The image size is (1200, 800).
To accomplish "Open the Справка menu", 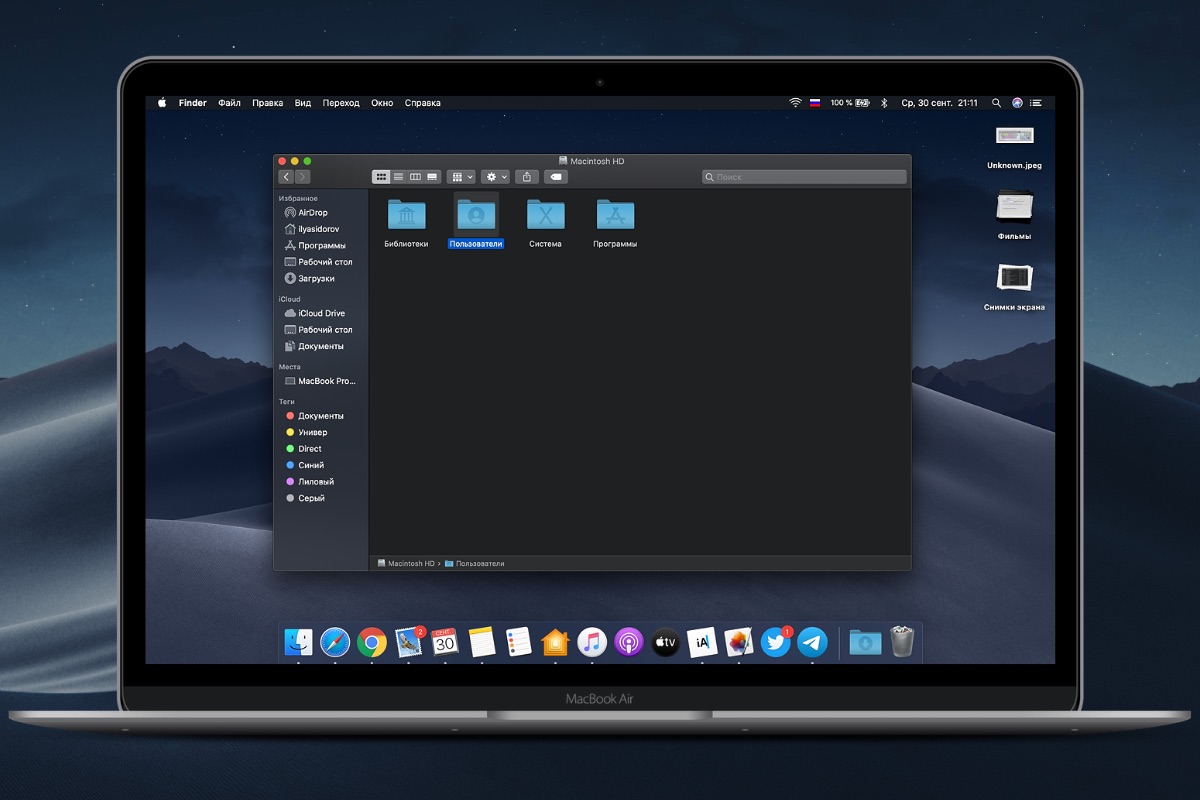I will pos(423,103).
